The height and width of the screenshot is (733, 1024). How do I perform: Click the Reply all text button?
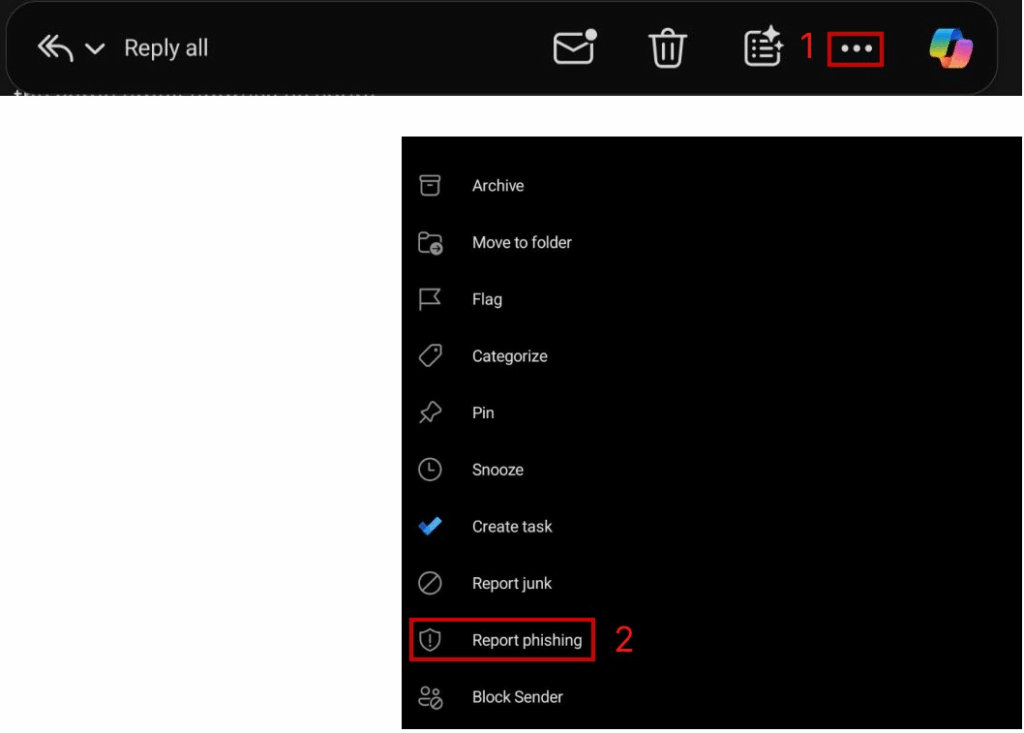coord(166,48)
